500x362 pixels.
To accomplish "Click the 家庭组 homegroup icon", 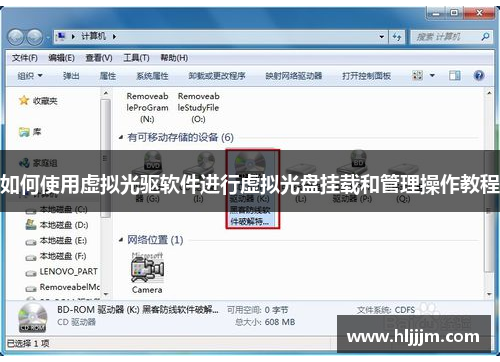I will coord(24,163).
